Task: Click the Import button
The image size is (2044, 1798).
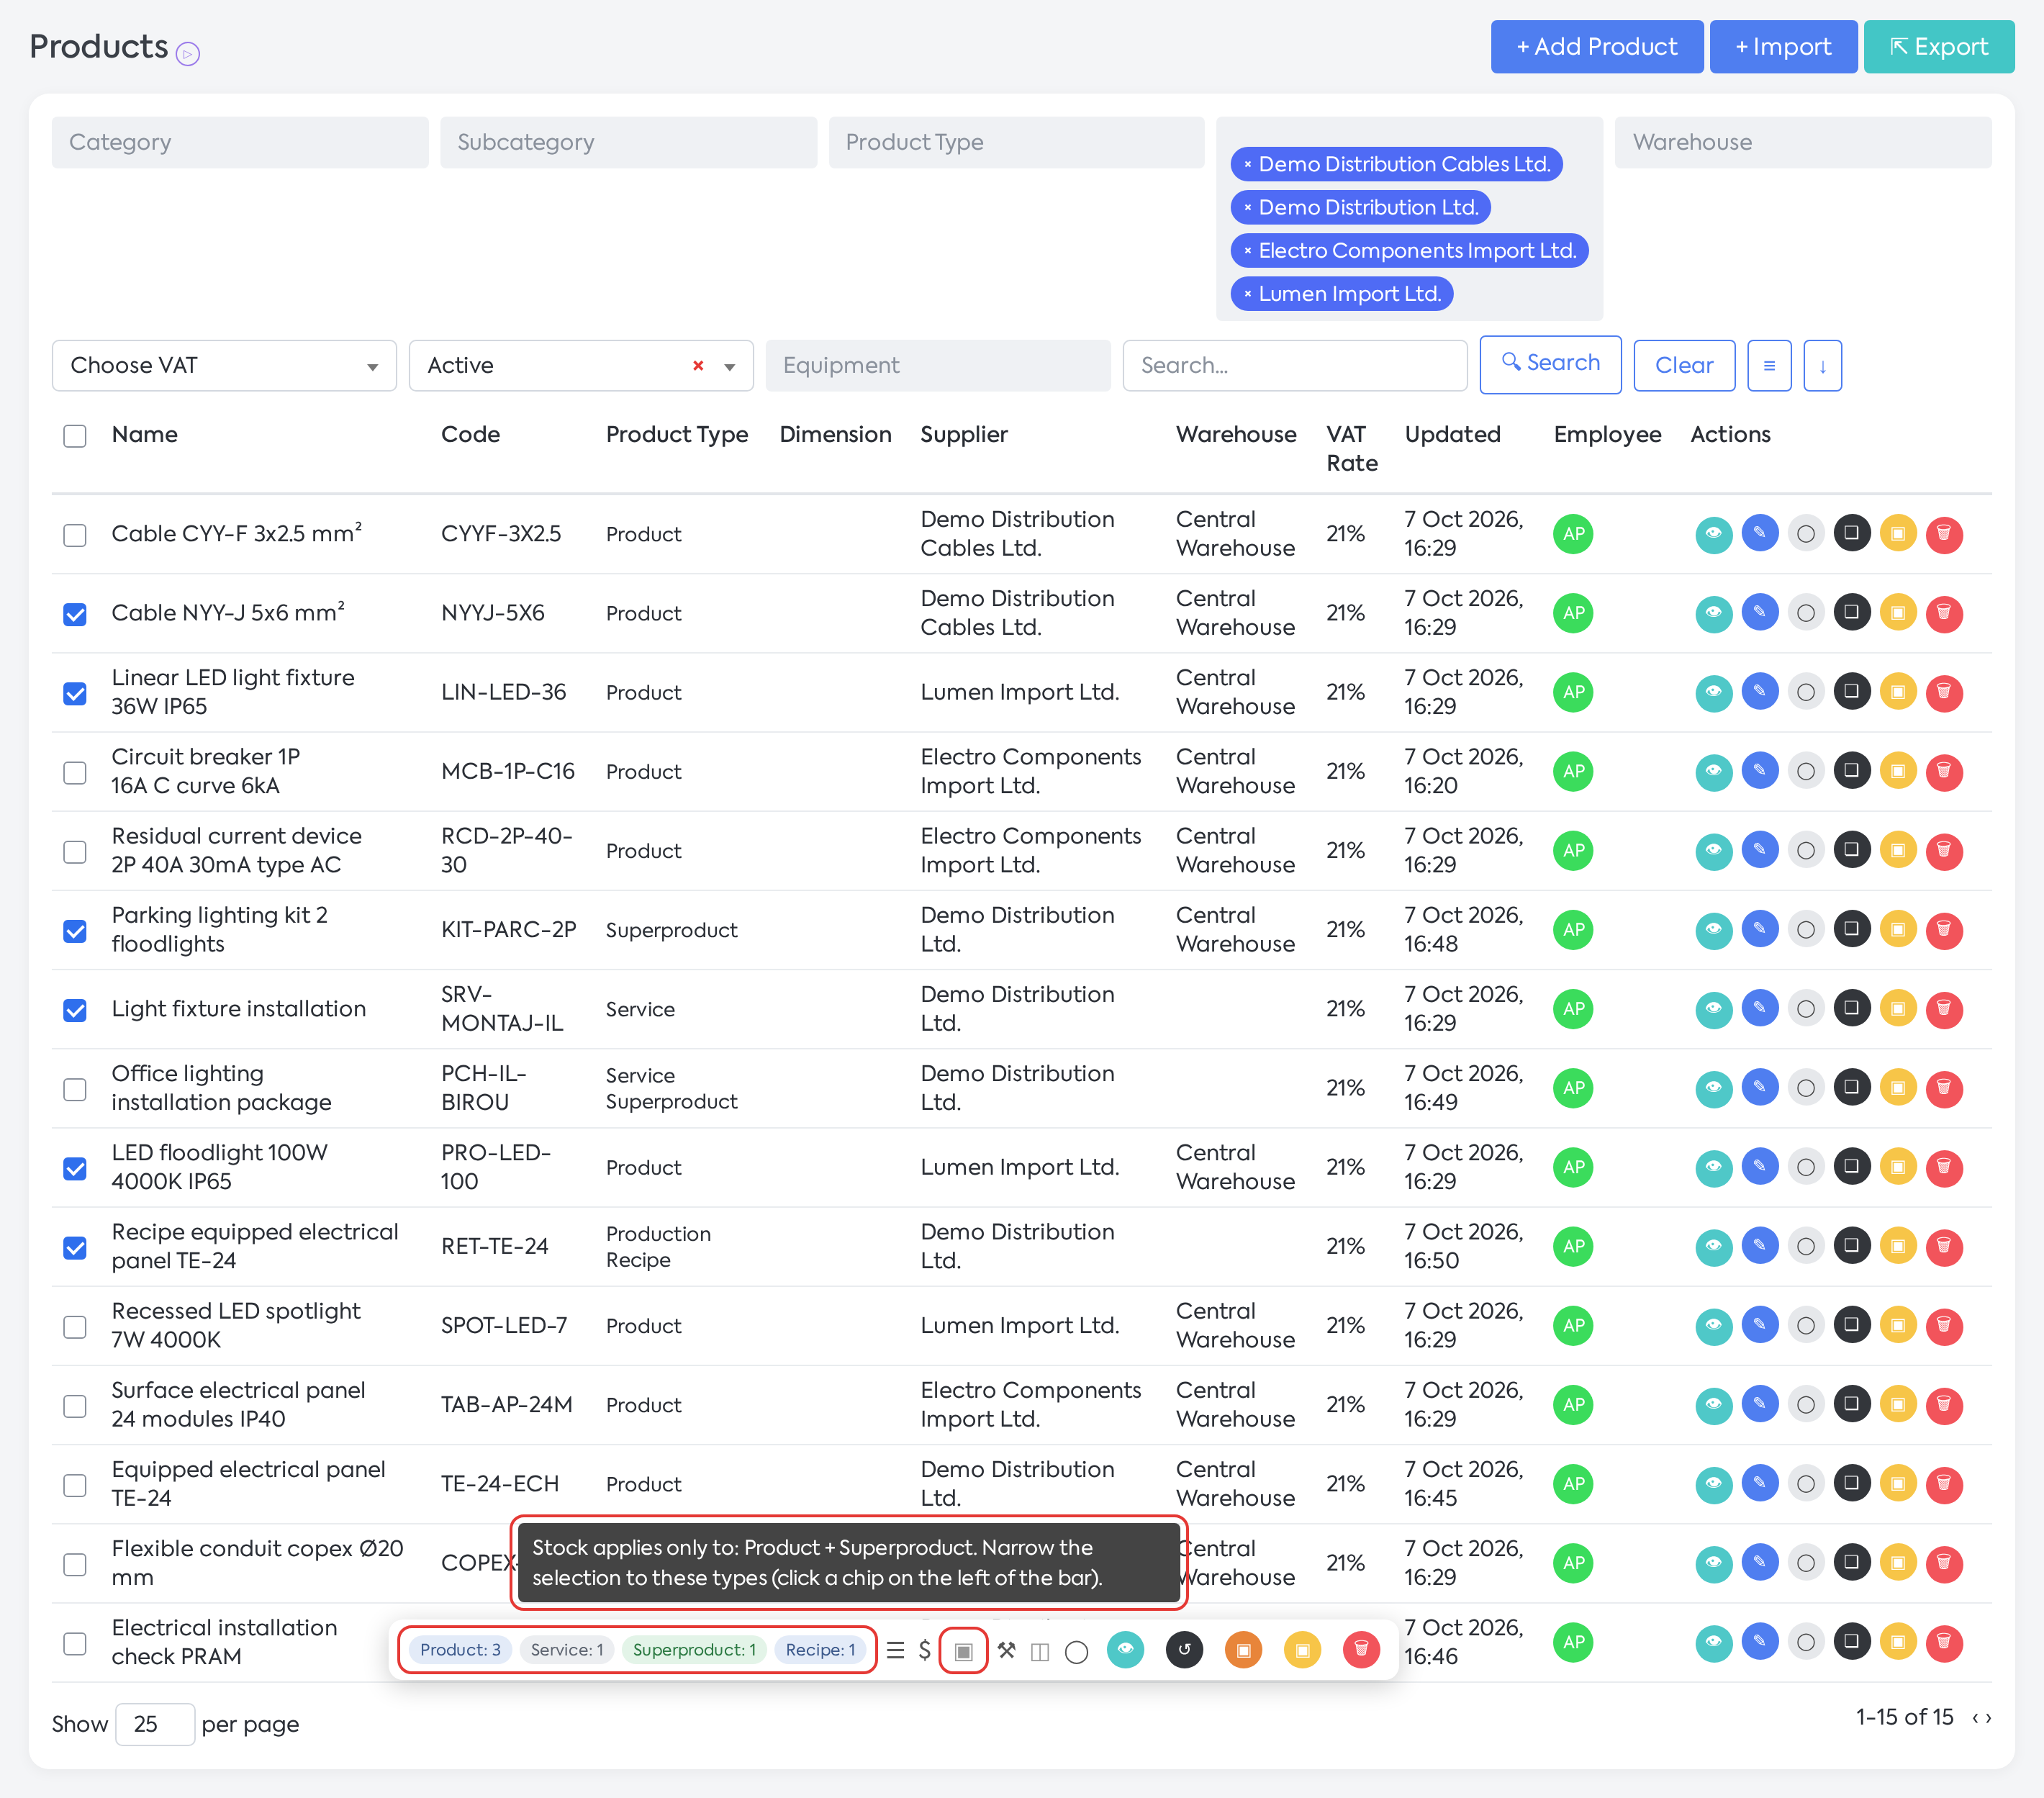Action: coord(1783,47)
